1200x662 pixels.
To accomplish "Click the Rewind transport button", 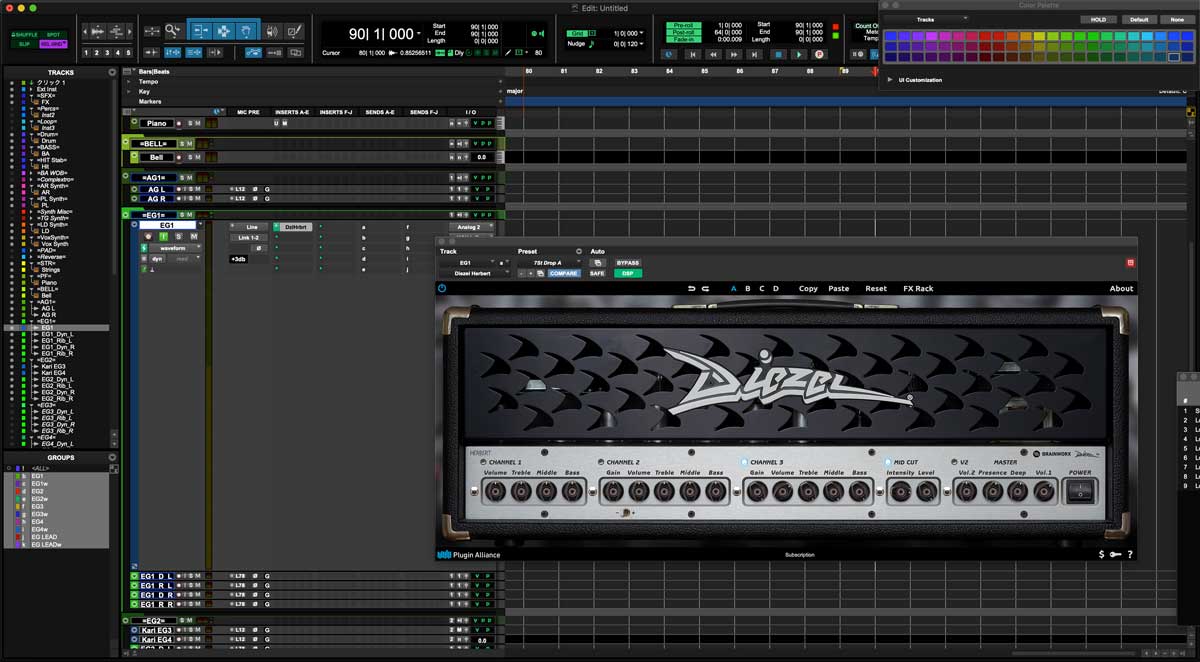I will pos(714,54).
